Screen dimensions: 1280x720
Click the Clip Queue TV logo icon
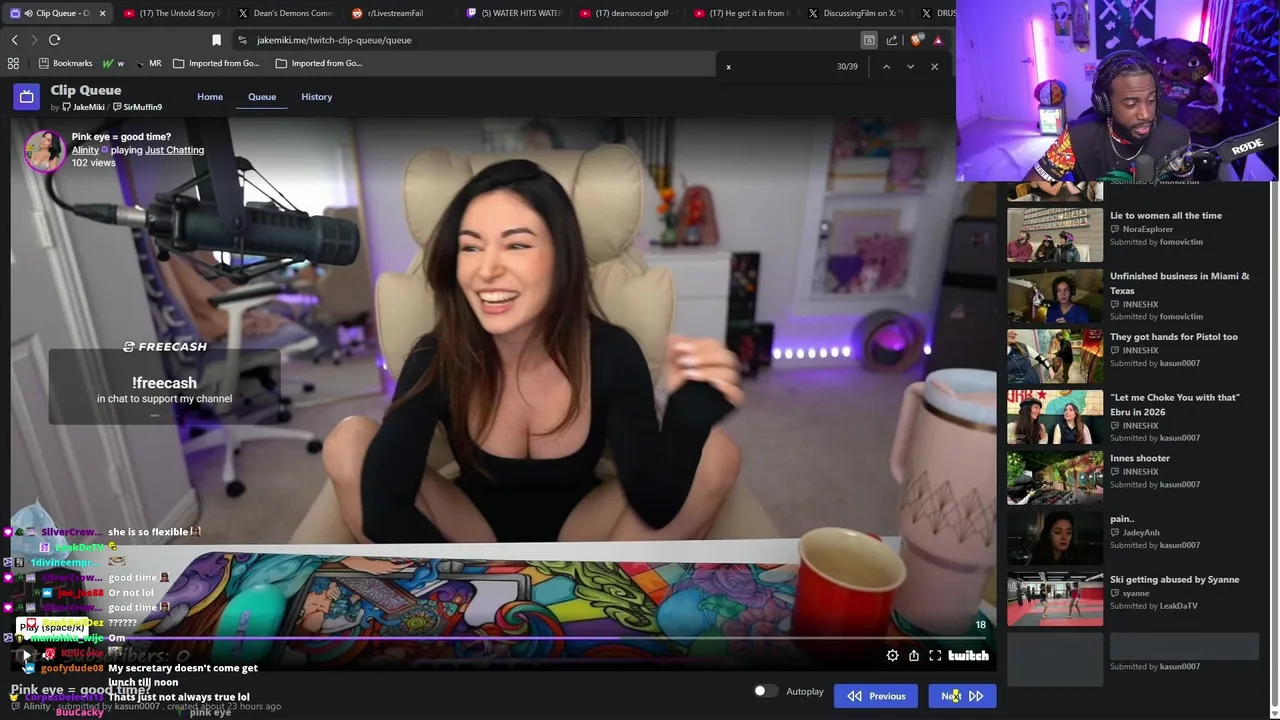[27, 97]
